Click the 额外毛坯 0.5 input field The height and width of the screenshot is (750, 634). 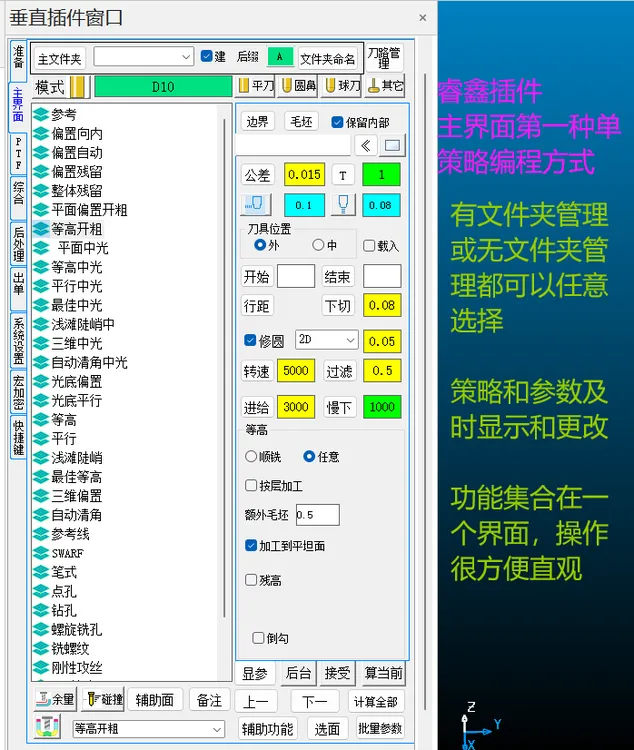click(x=318, y=515)
